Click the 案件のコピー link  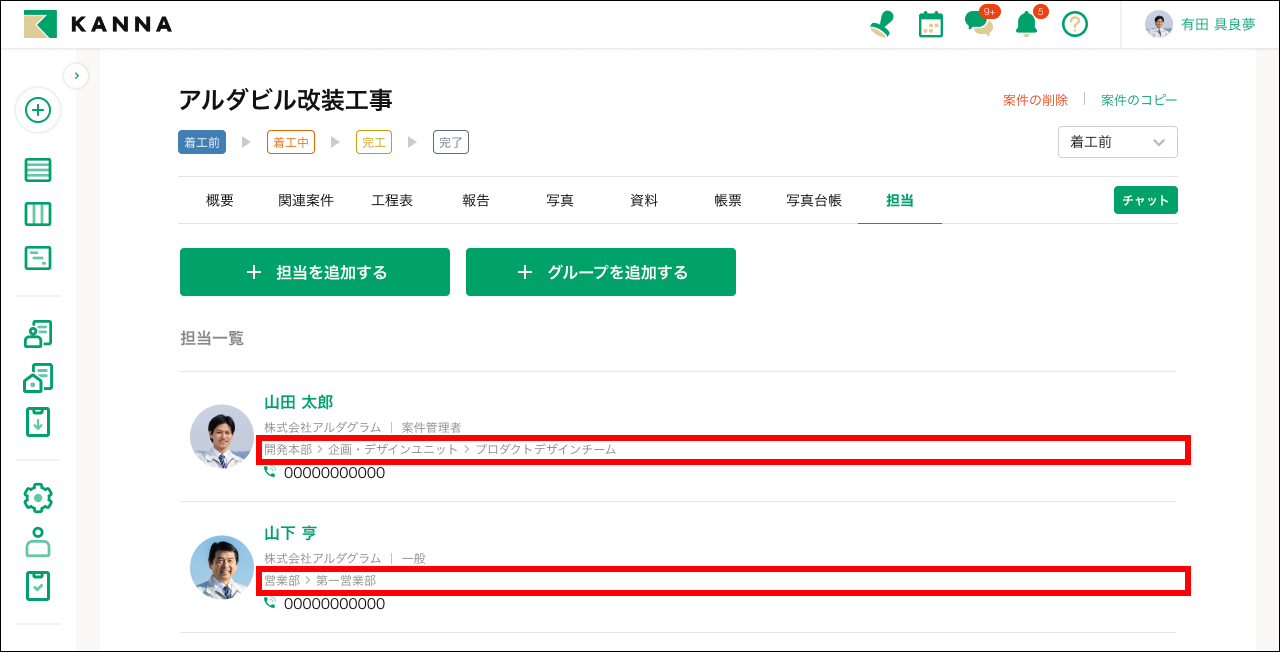point(1138,99)
